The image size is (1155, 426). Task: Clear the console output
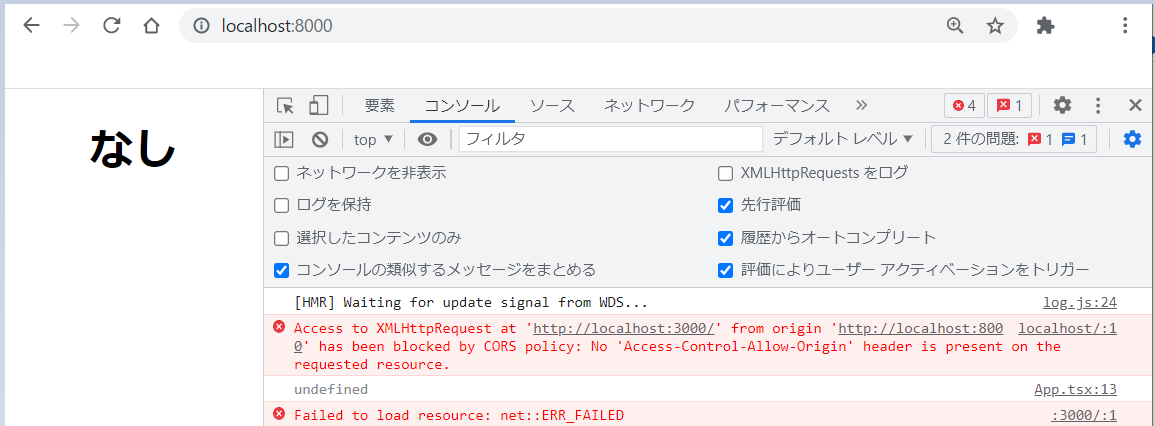pyautogui.click(x=319, y=139)
